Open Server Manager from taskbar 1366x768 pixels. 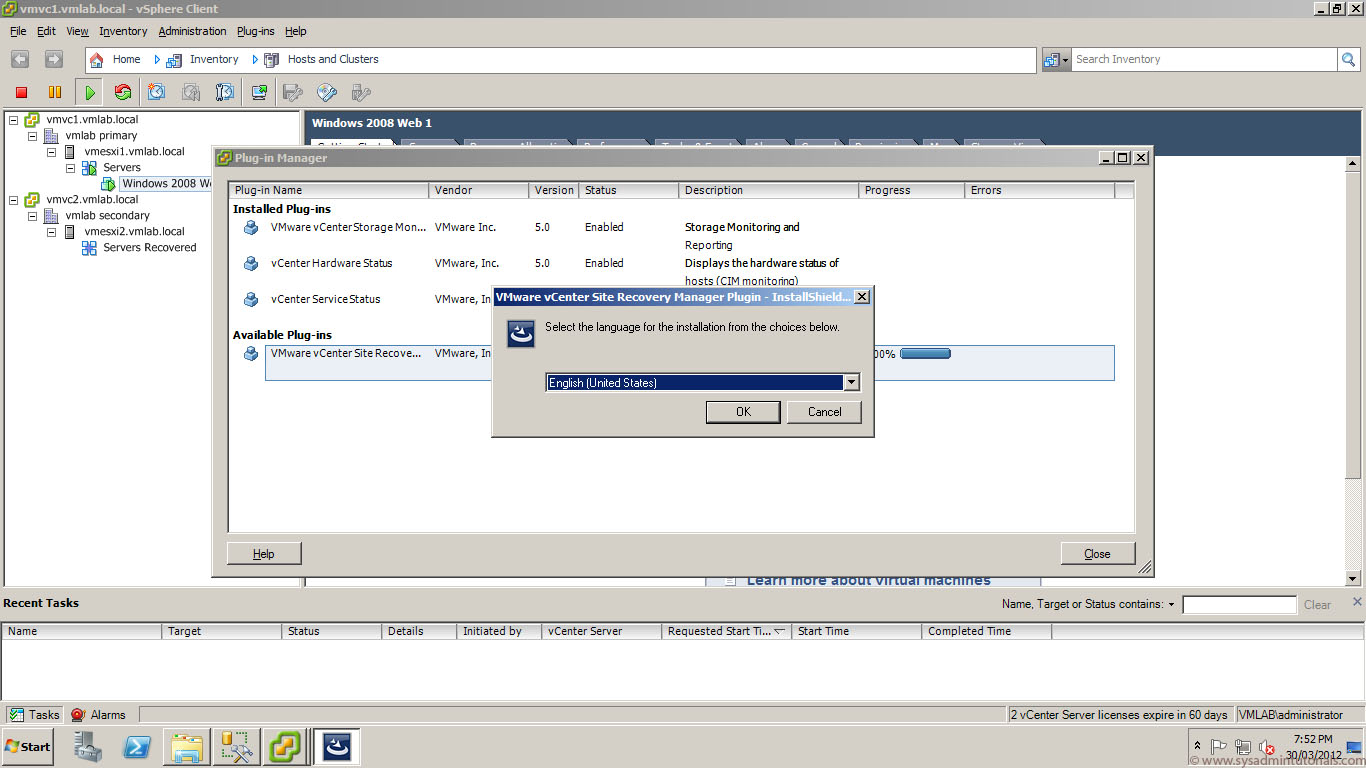tap(88, 747)
